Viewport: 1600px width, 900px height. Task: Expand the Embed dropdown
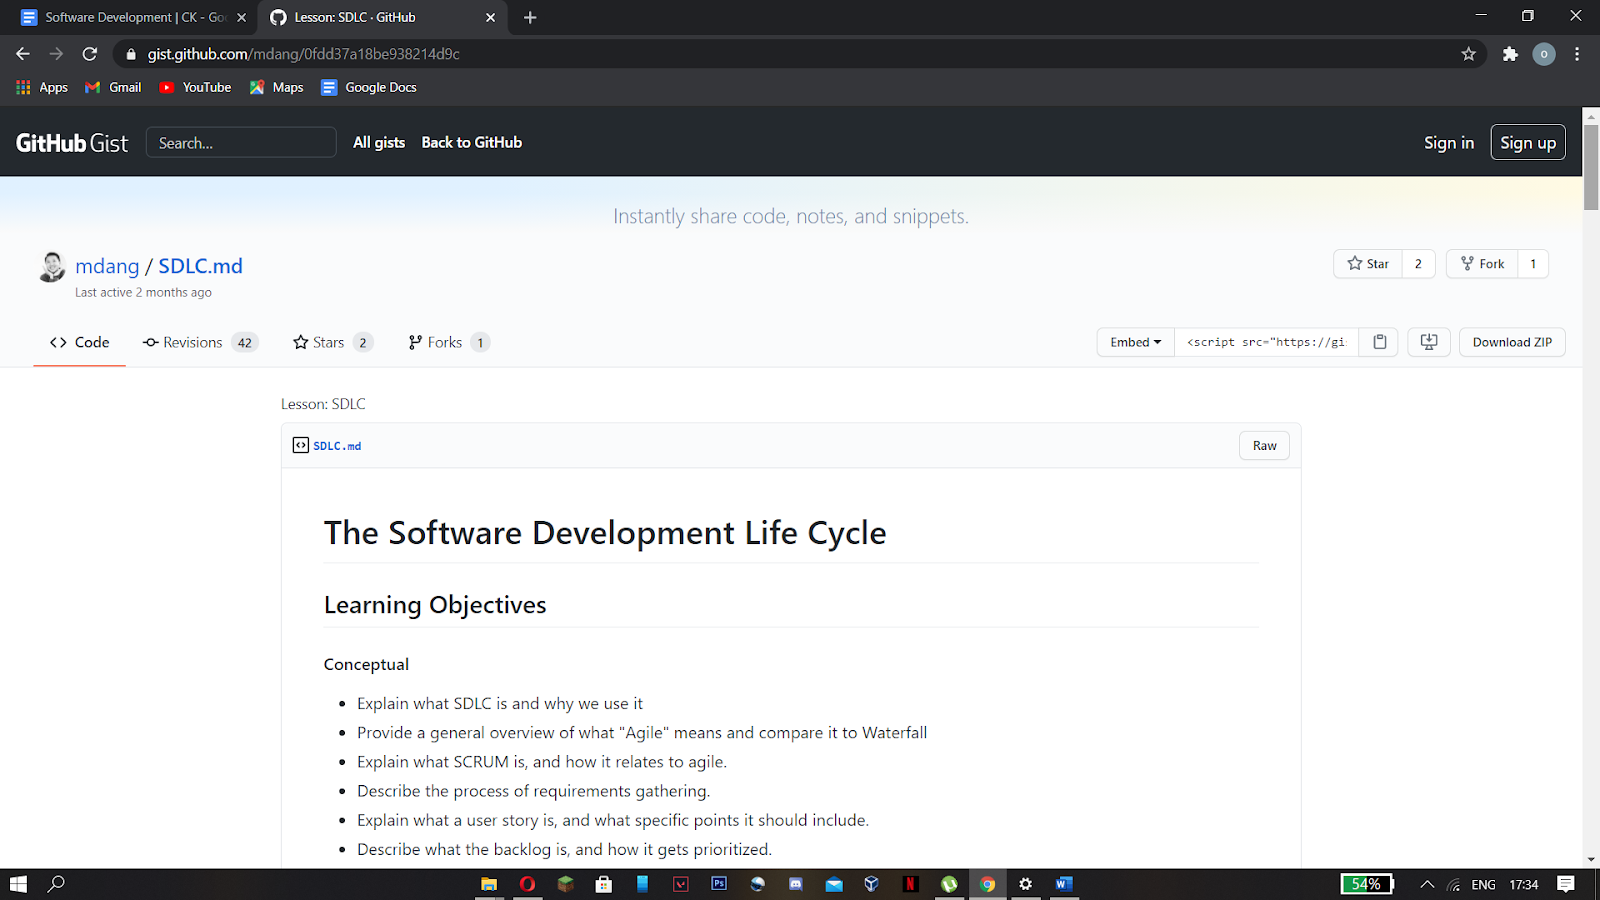coord(1135,342)
